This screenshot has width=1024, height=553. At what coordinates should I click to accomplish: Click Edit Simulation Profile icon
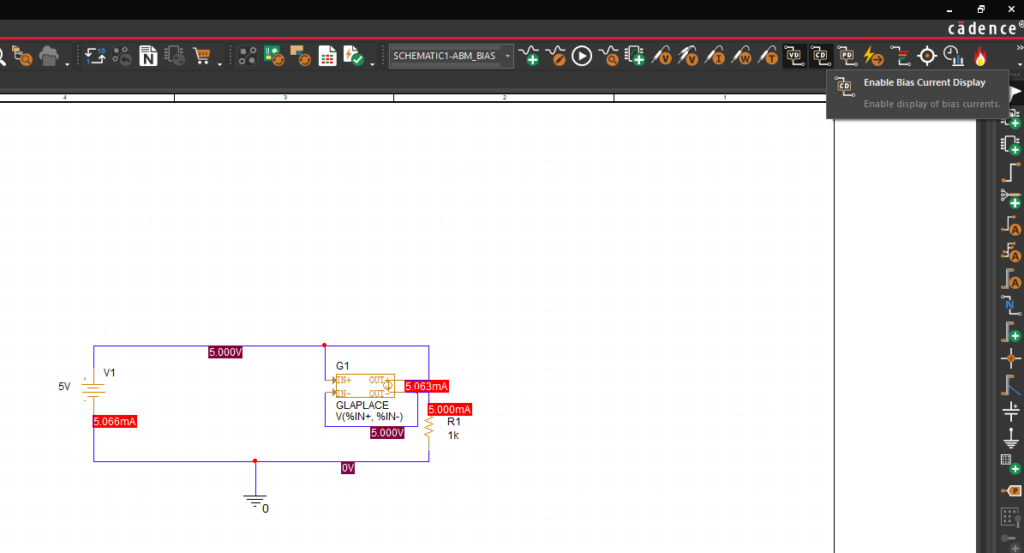pyautogui.click(x=556, y=56)
